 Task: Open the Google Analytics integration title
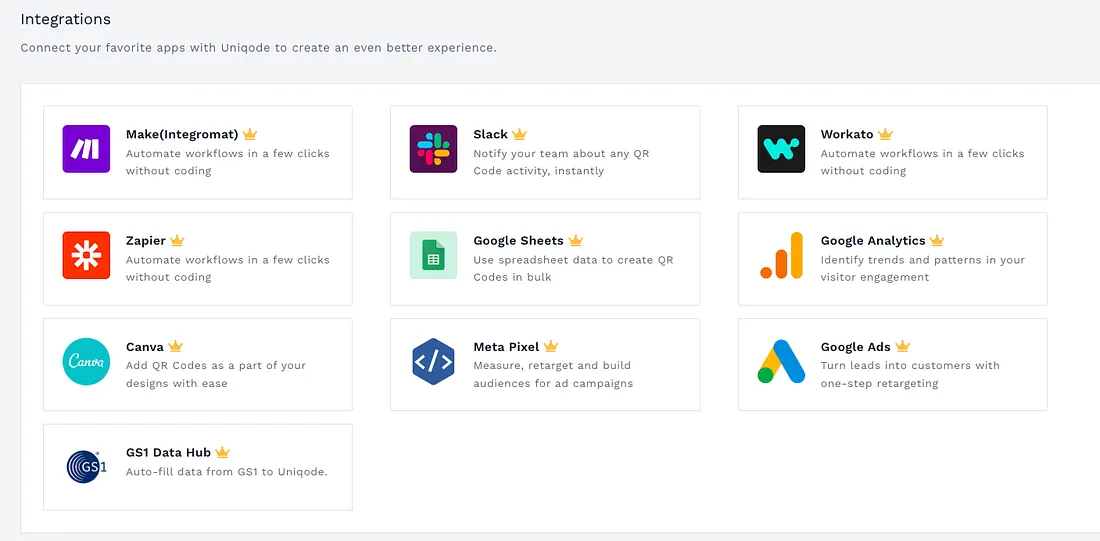[873, 241]
